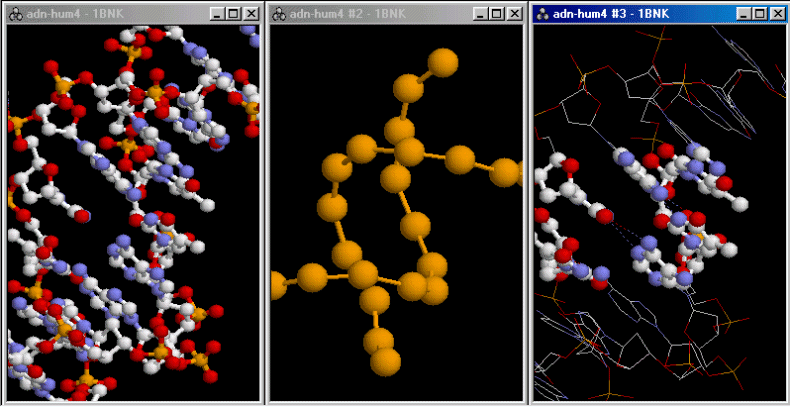This screenshot has height=407, width=790.
Task: Maximize the adn-hum4 #3 window
Action: click(759, 13)
